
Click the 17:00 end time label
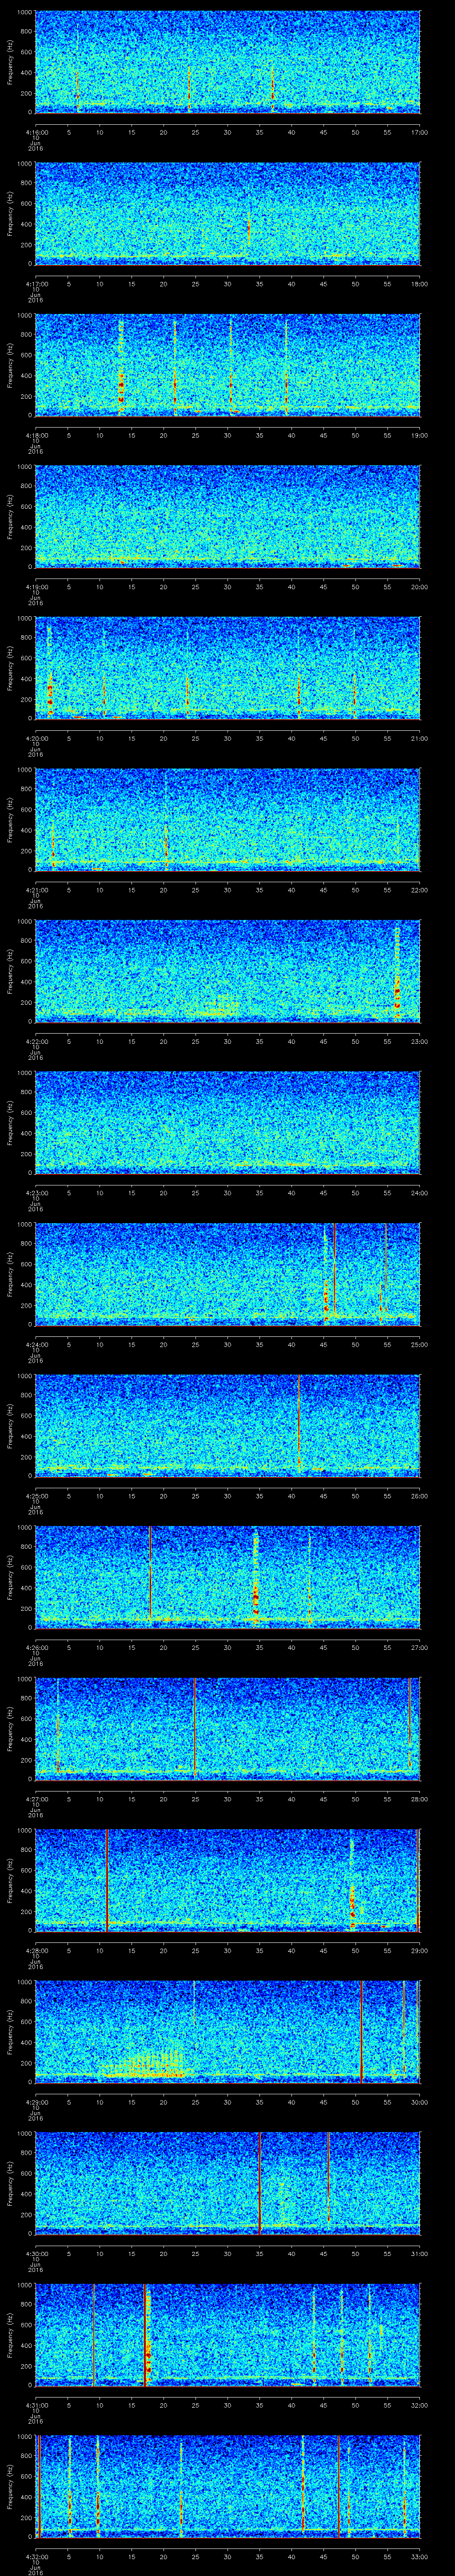(419, 131)
